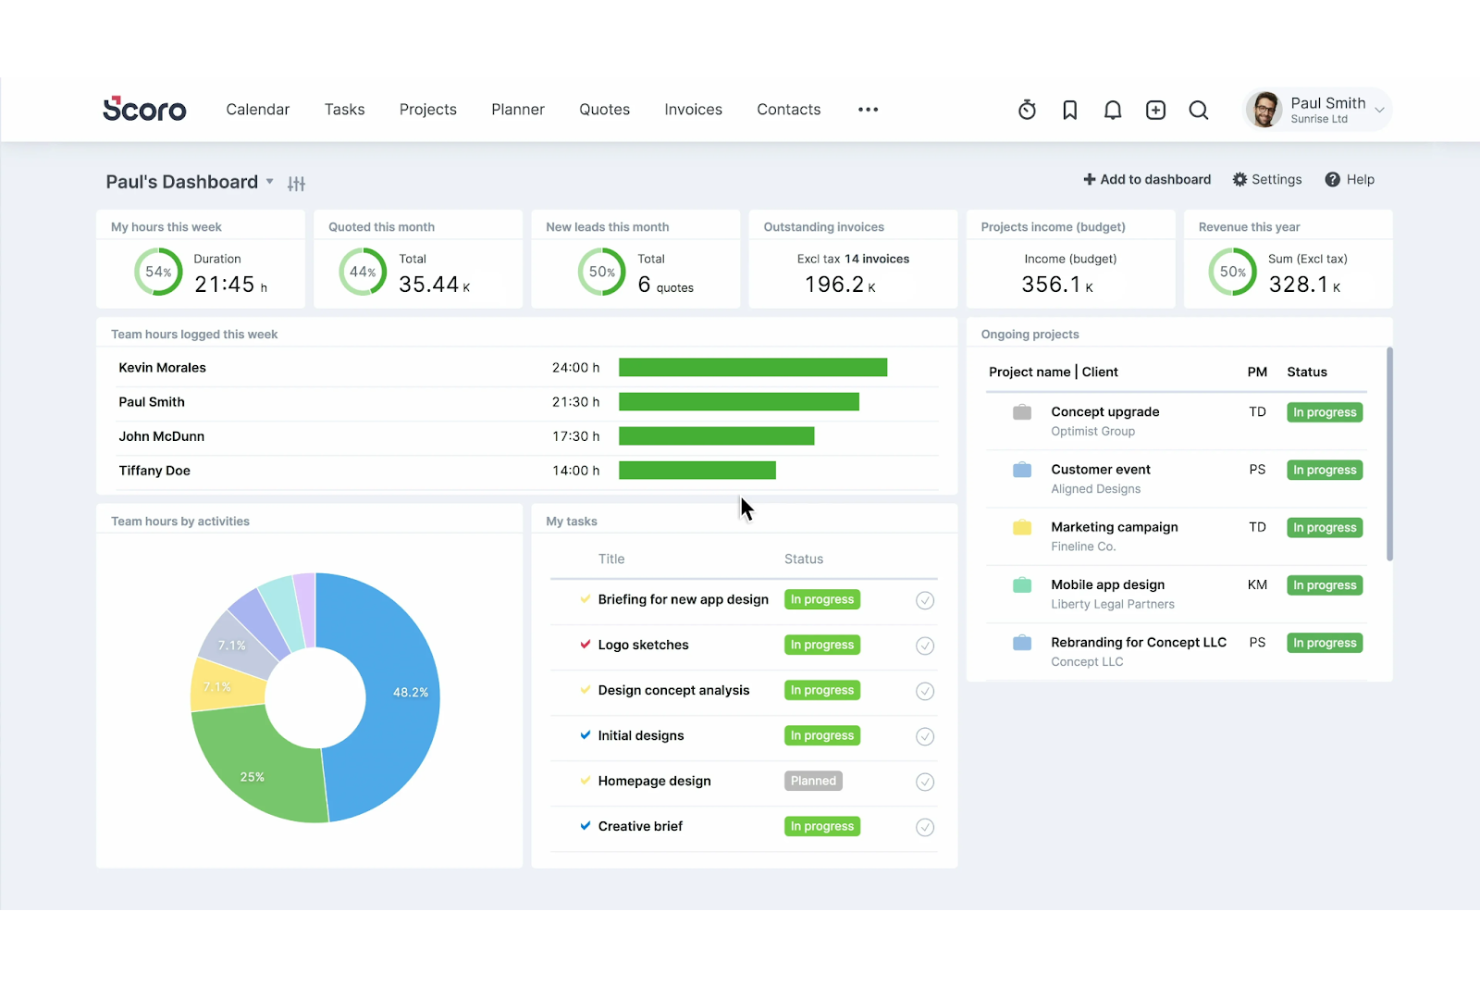
Task: Open notifications via the bell icon
Action: [x=1112, y=109]
